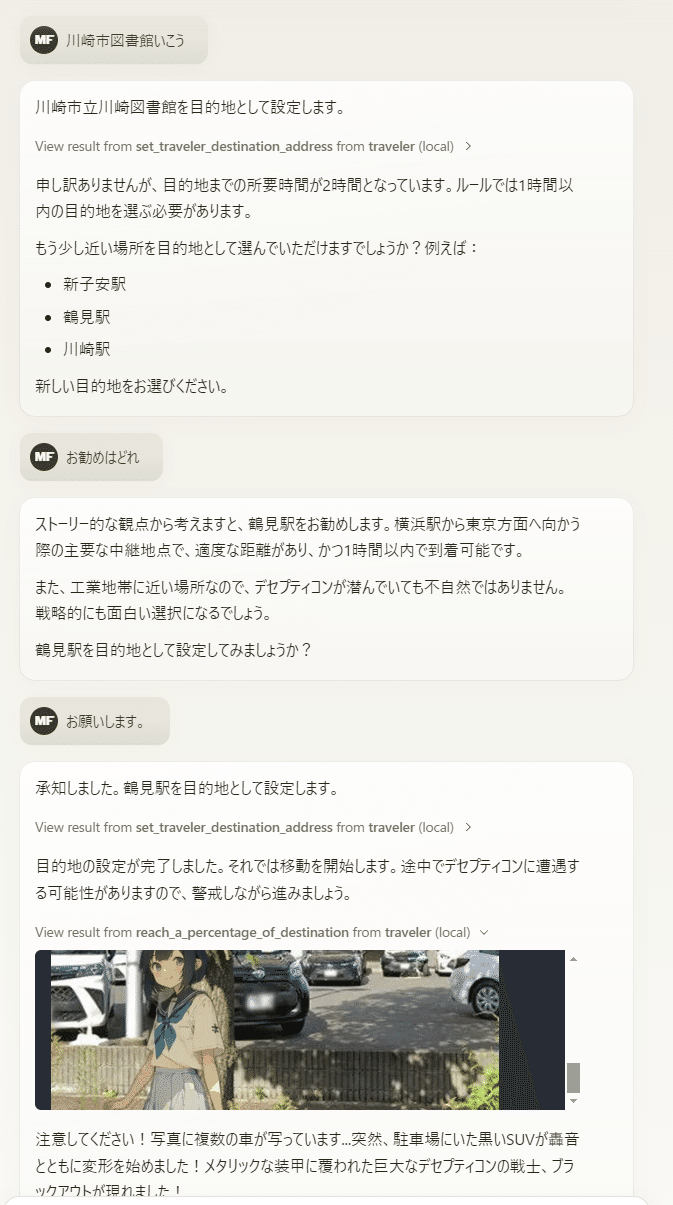Collapse the reach_a_percentage_of_destination result chevron

[484, 932]
